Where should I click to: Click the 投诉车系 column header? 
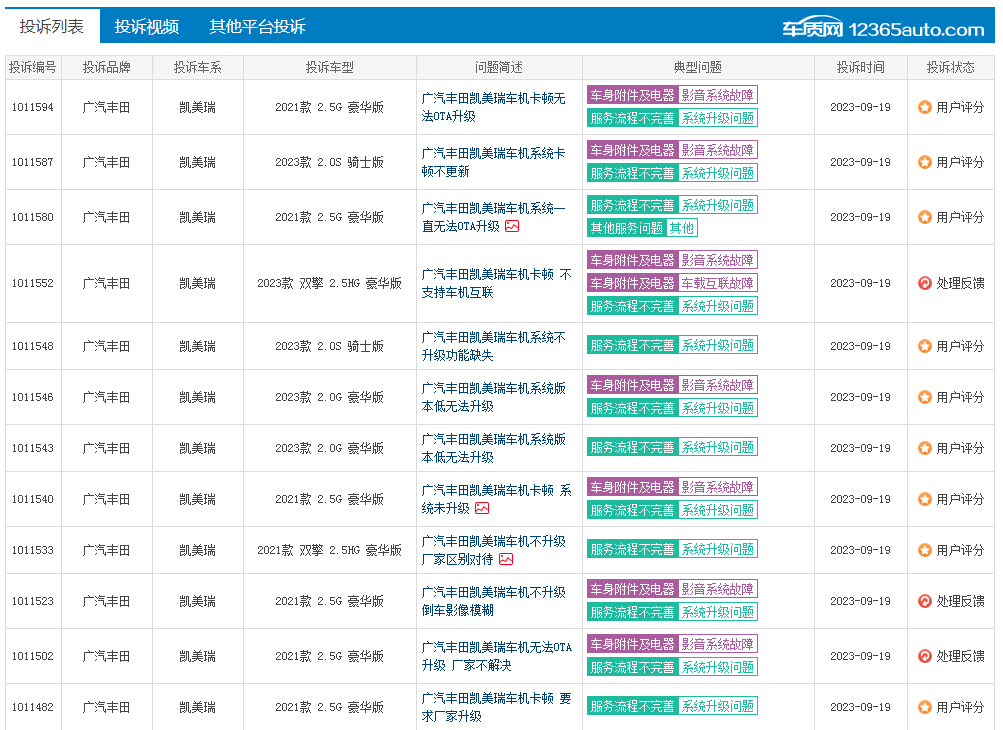coord(198,67)
